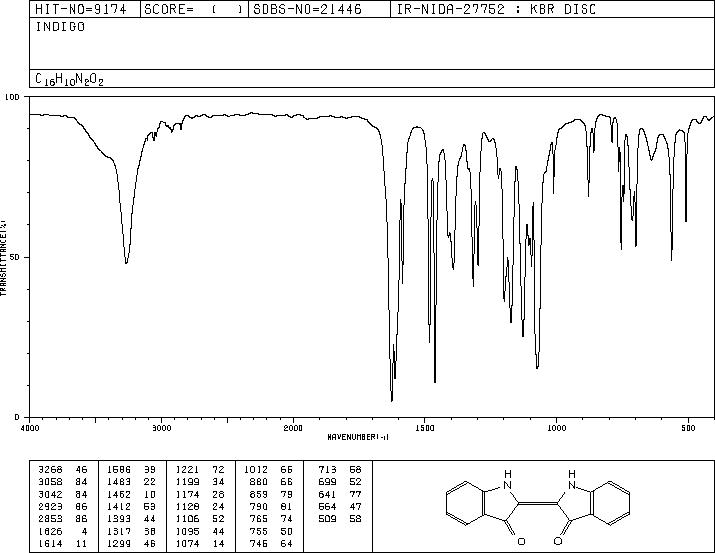Select peak value 880 in the table
The width and height of the screenshot is (715, 553).
click(x=258, y=482)
